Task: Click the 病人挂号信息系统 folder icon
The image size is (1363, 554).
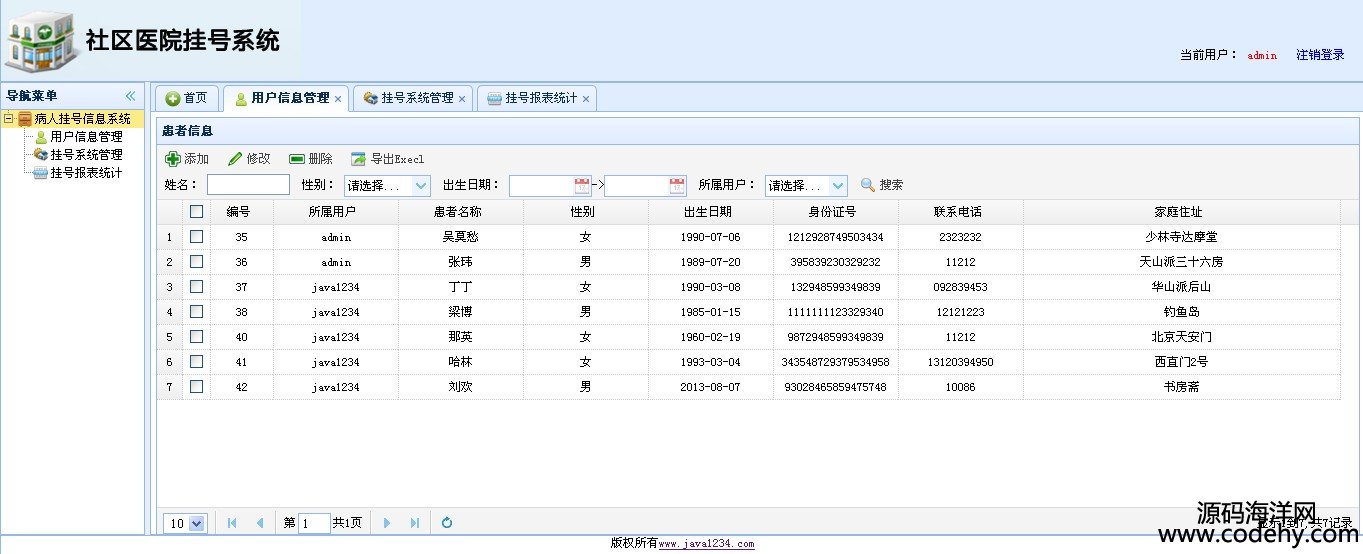Action: 25,119
